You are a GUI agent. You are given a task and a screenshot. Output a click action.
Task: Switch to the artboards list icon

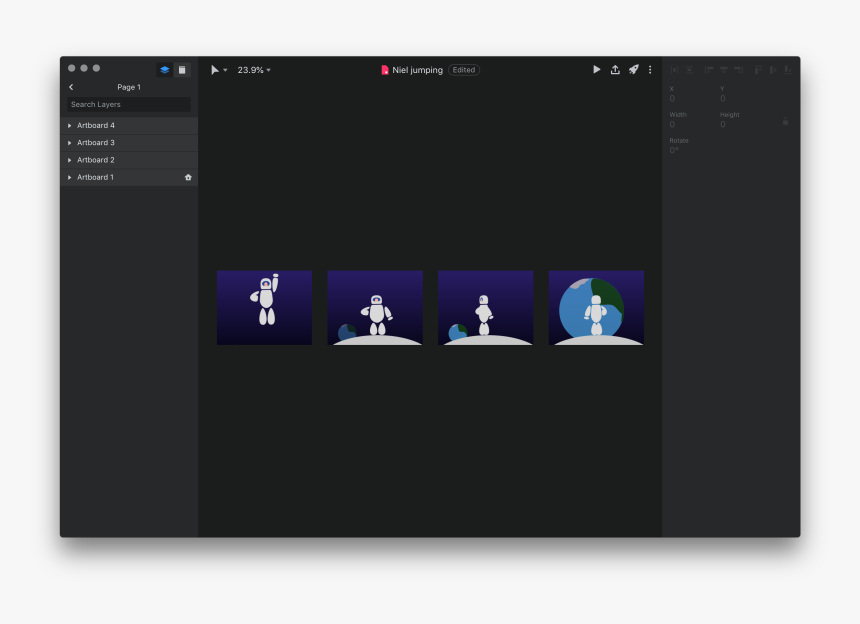coord(182,70)
